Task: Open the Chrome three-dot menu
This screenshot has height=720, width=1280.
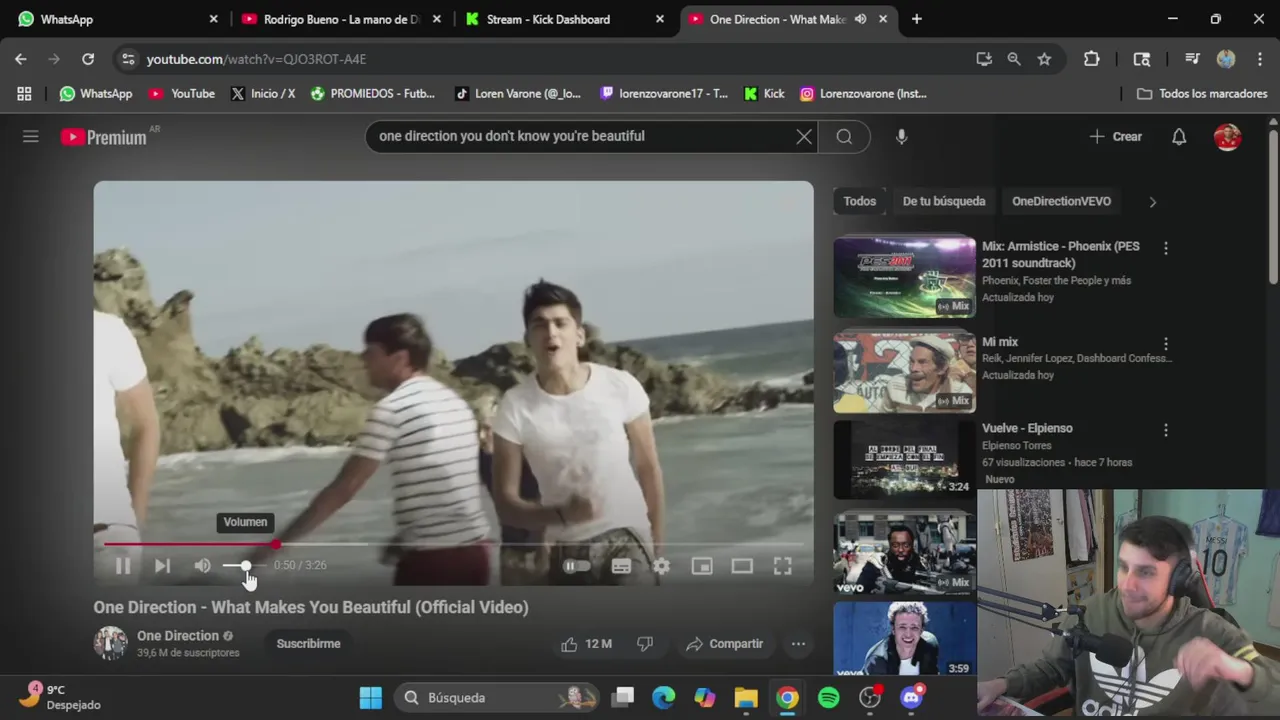Action: [1259, 59]
